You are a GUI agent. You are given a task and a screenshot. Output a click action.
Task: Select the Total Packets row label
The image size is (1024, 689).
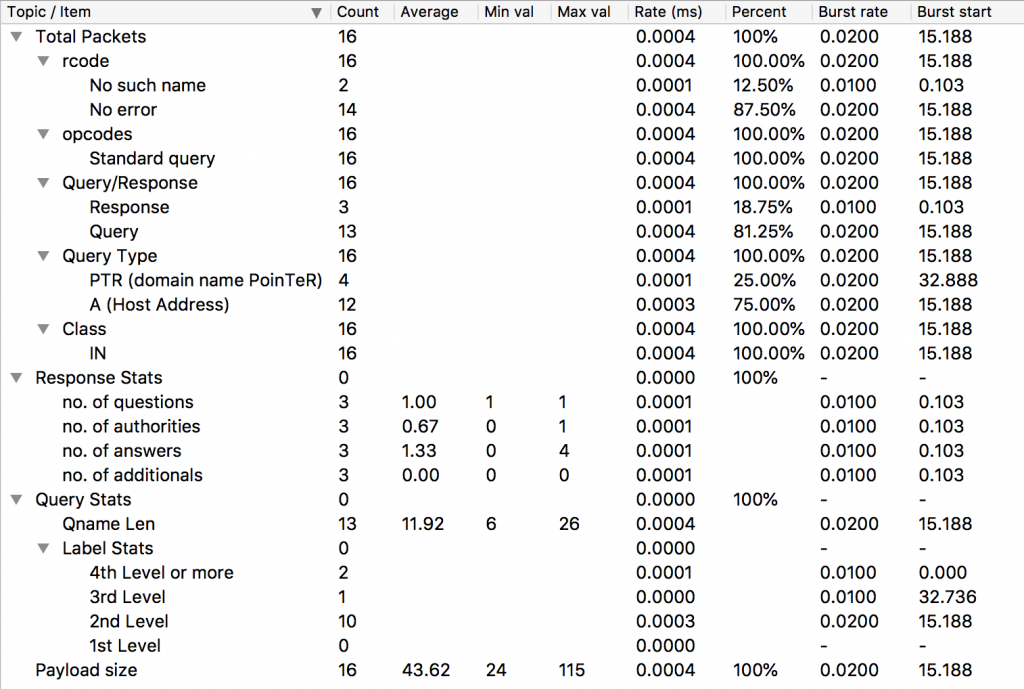91,37
